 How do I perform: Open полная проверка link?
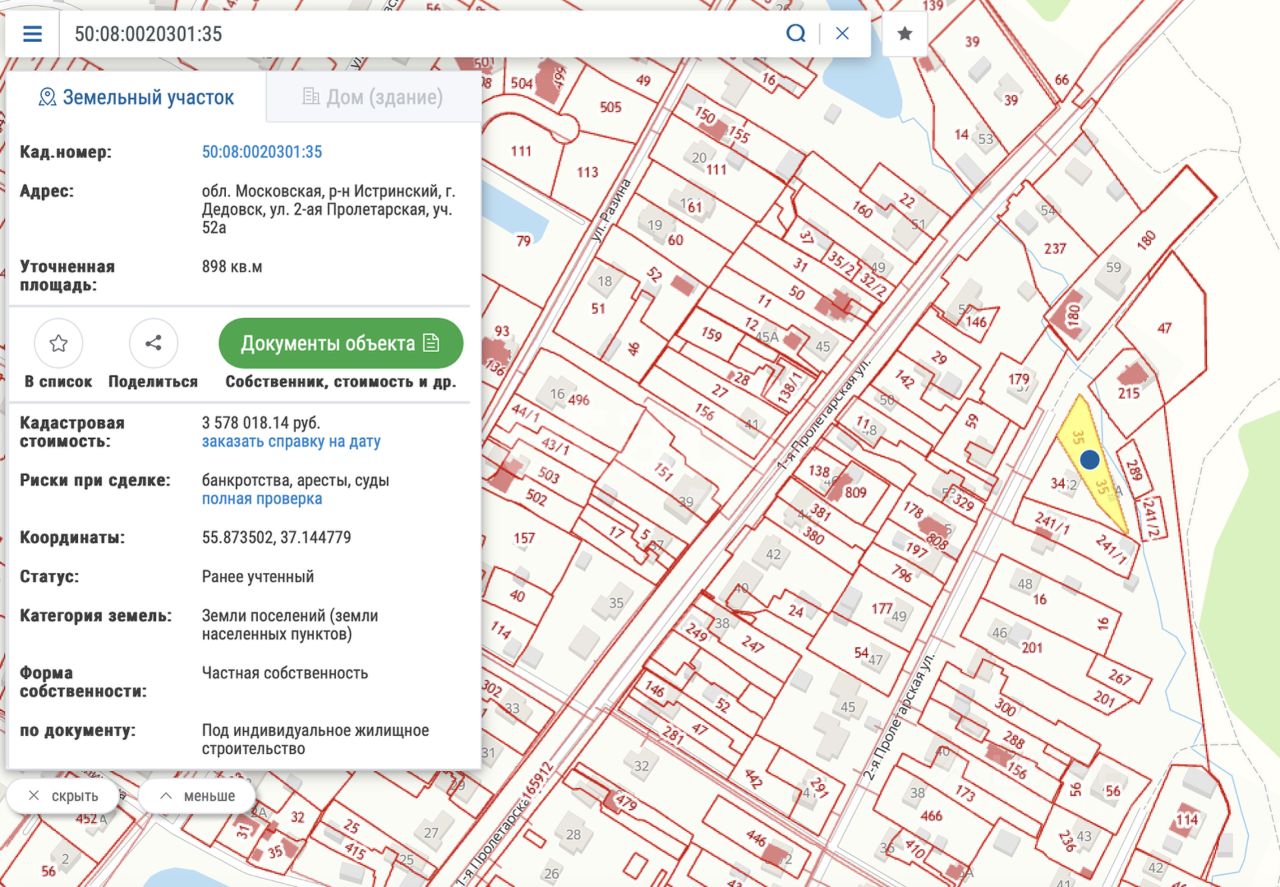click(x=262, y=498)
